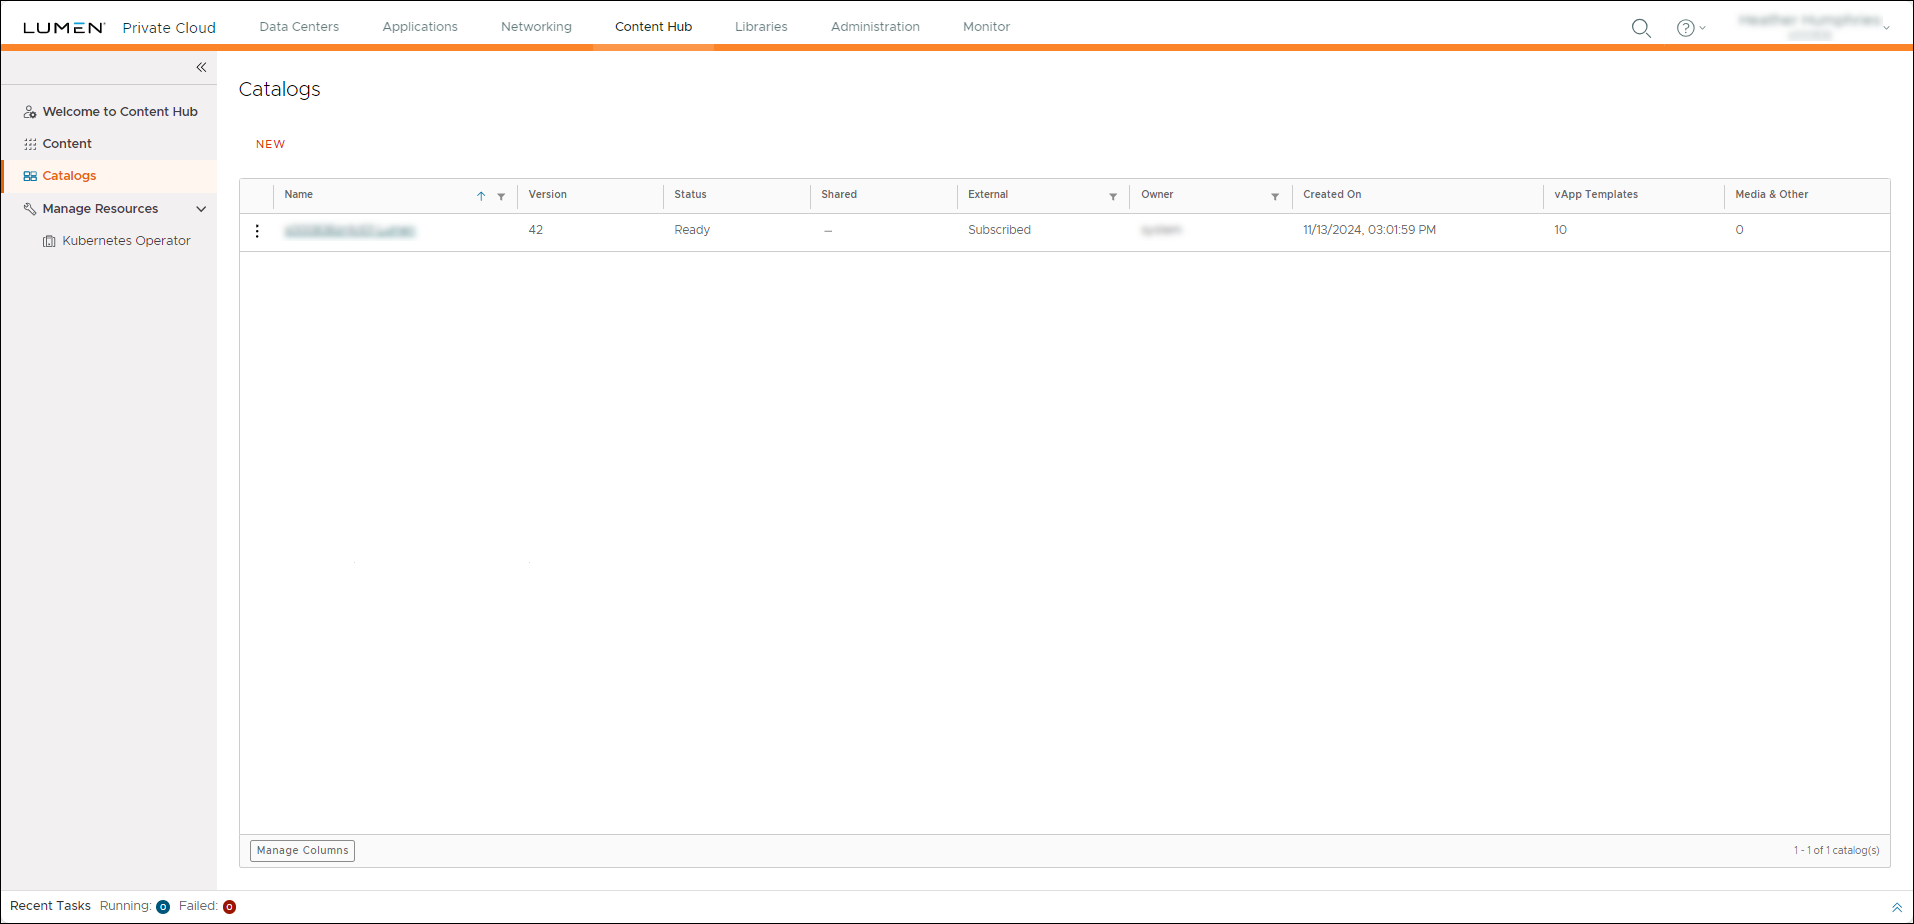
Task: Click the Subscribed external cell
Action: pos(999,230)
